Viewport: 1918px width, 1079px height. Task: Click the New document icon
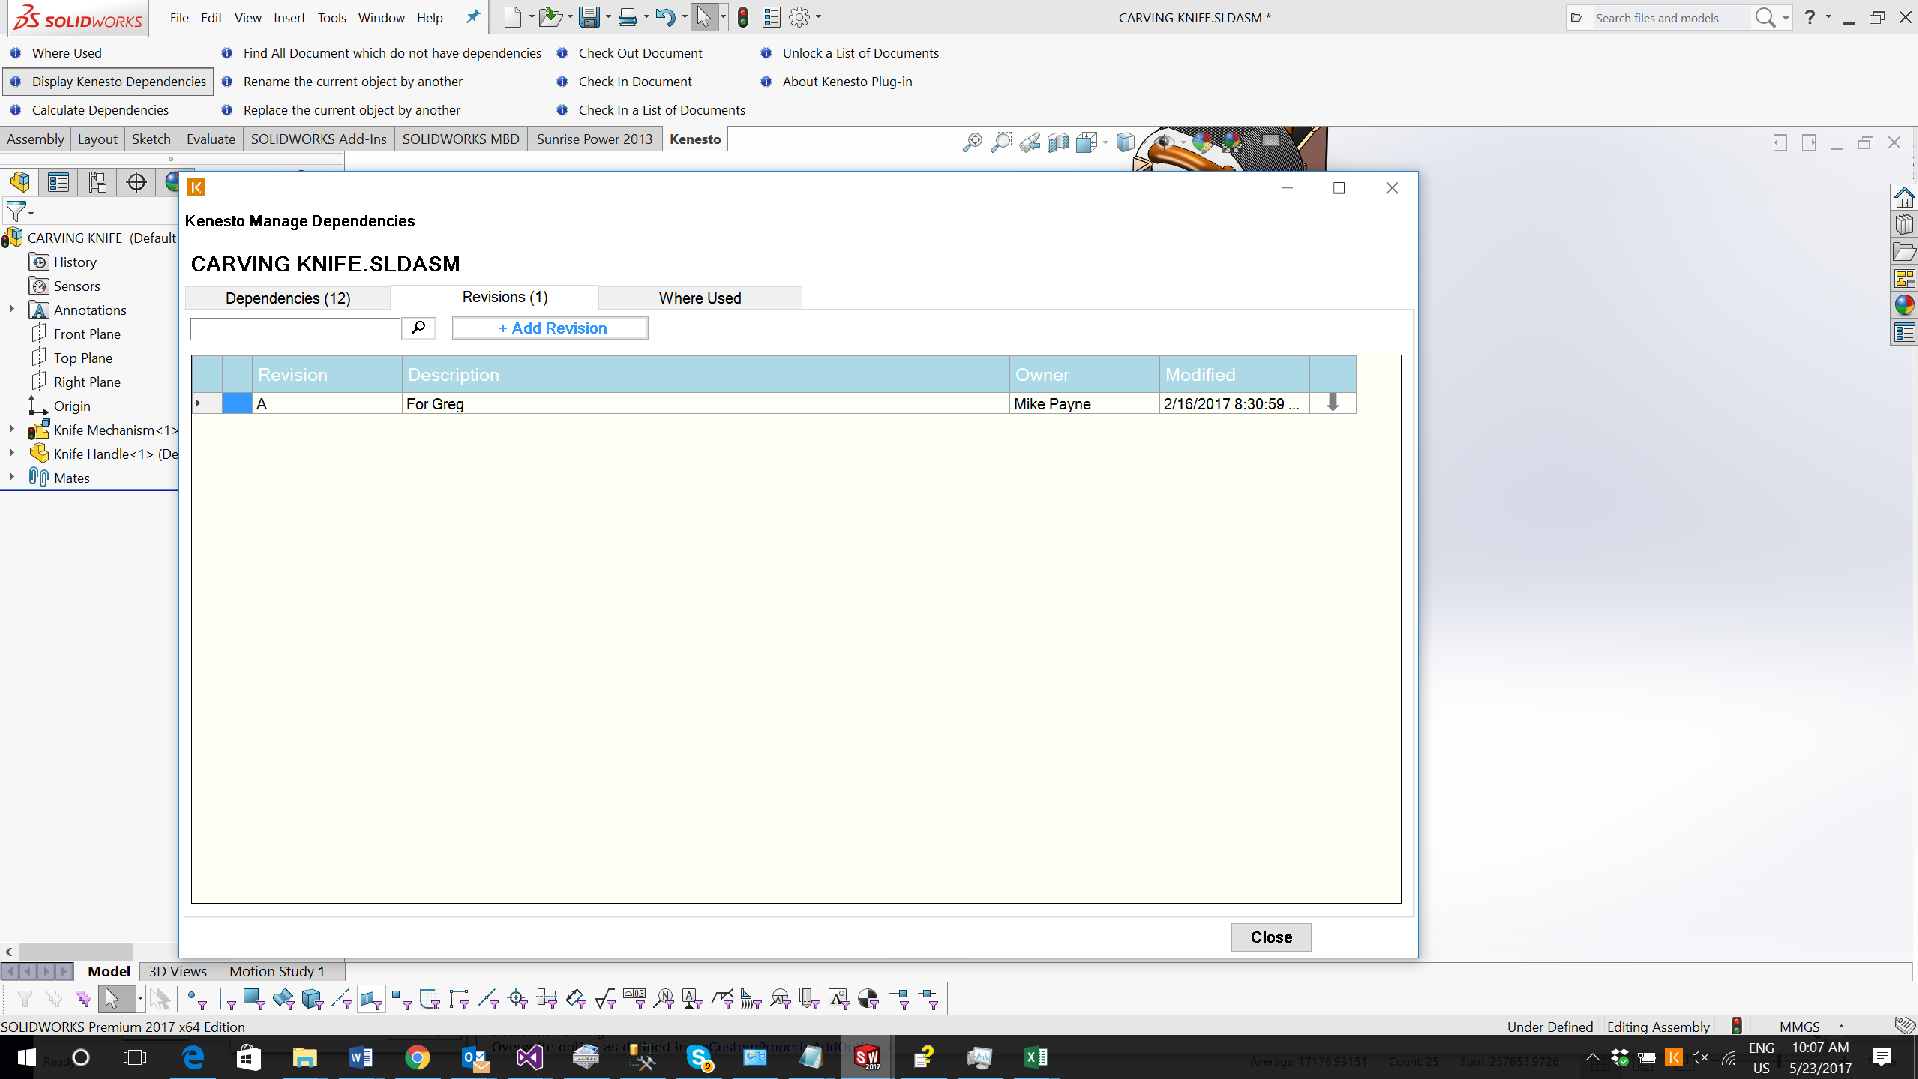point(512,17)
